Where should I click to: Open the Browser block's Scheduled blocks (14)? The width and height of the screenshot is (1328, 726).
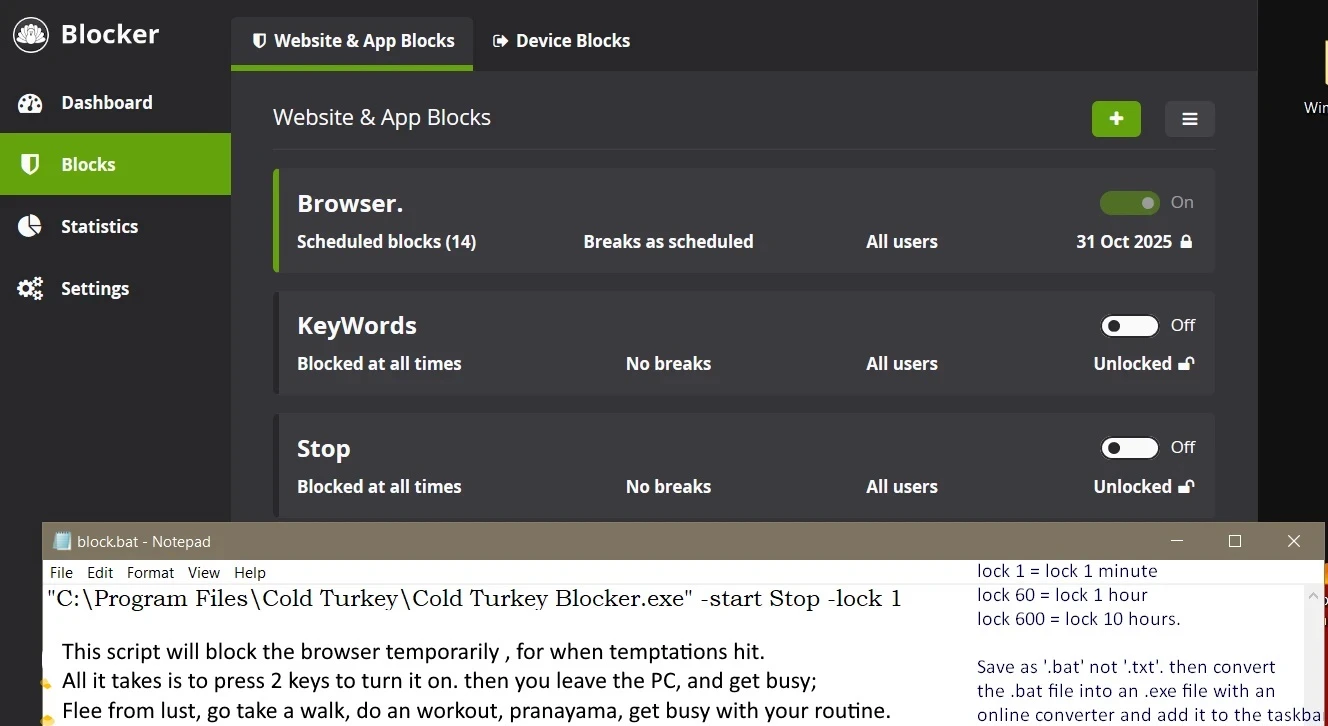pyautogui.click(x=386, y=242)
